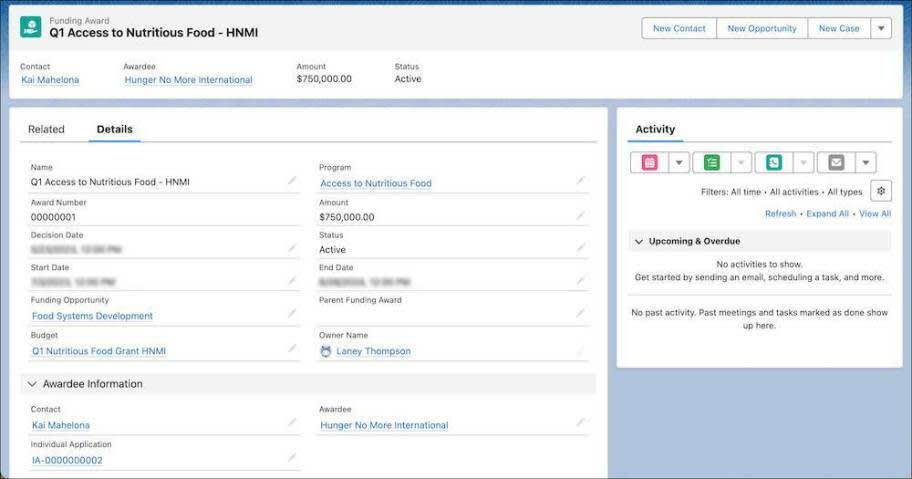Switch to the Related tab

point(46,129)
